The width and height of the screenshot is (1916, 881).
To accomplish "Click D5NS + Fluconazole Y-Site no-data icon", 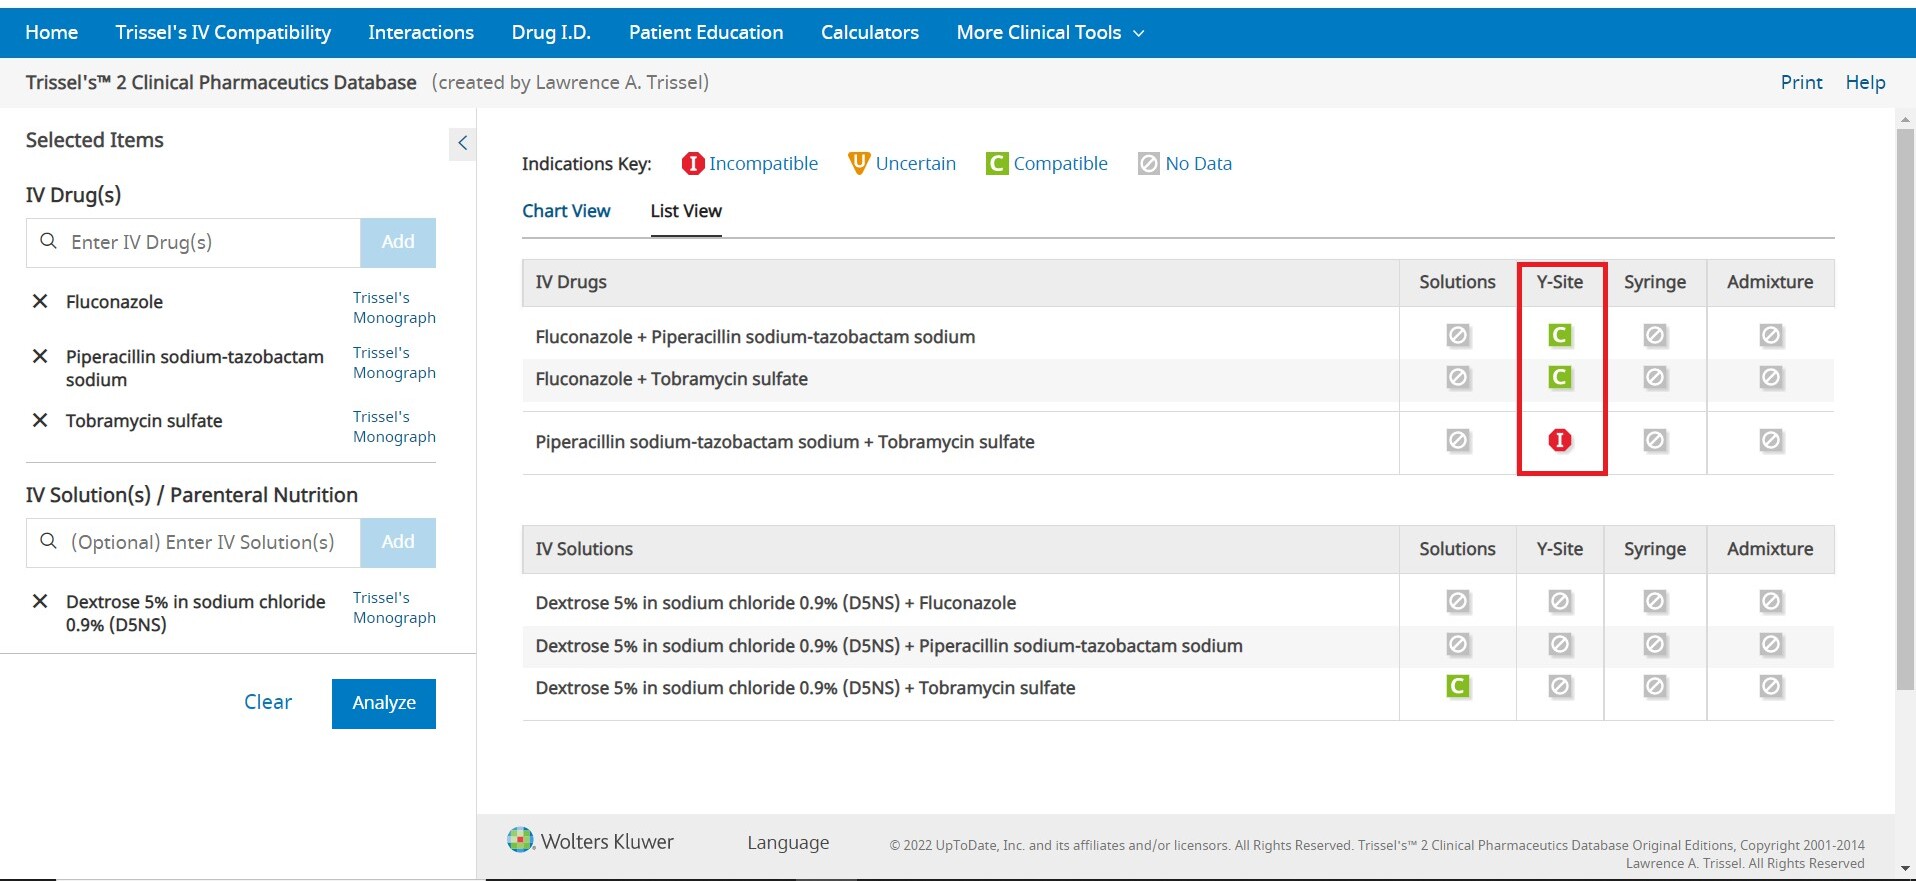I will 1559,601.
